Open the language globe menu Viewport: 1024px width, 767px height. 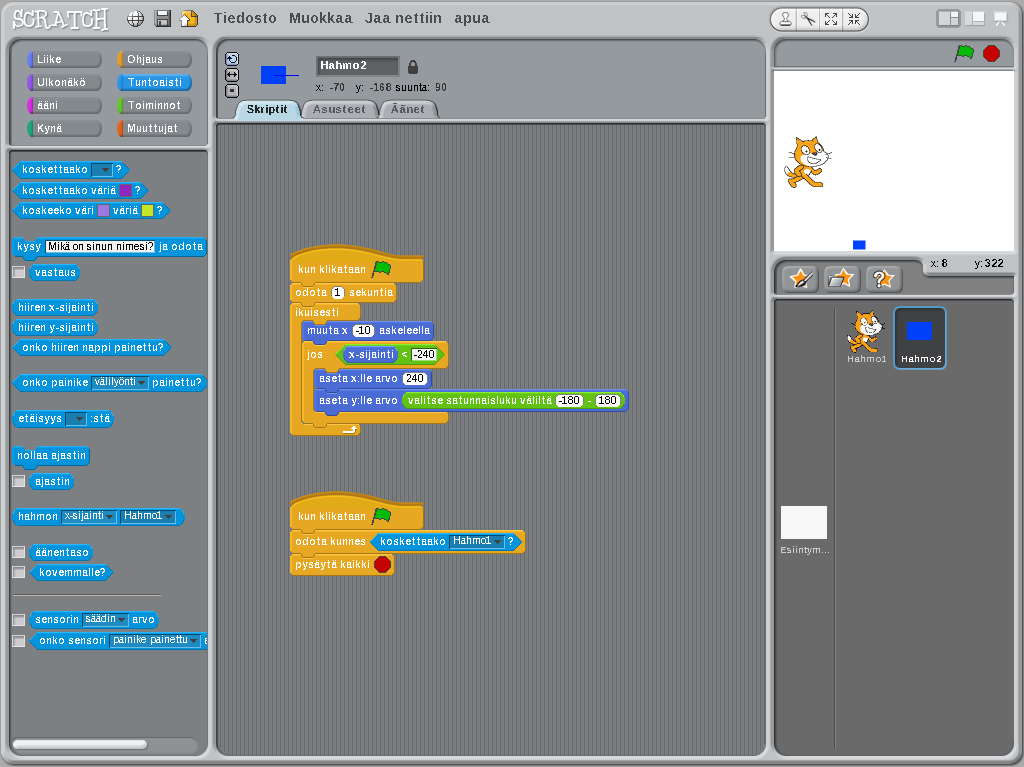point(135,19)
